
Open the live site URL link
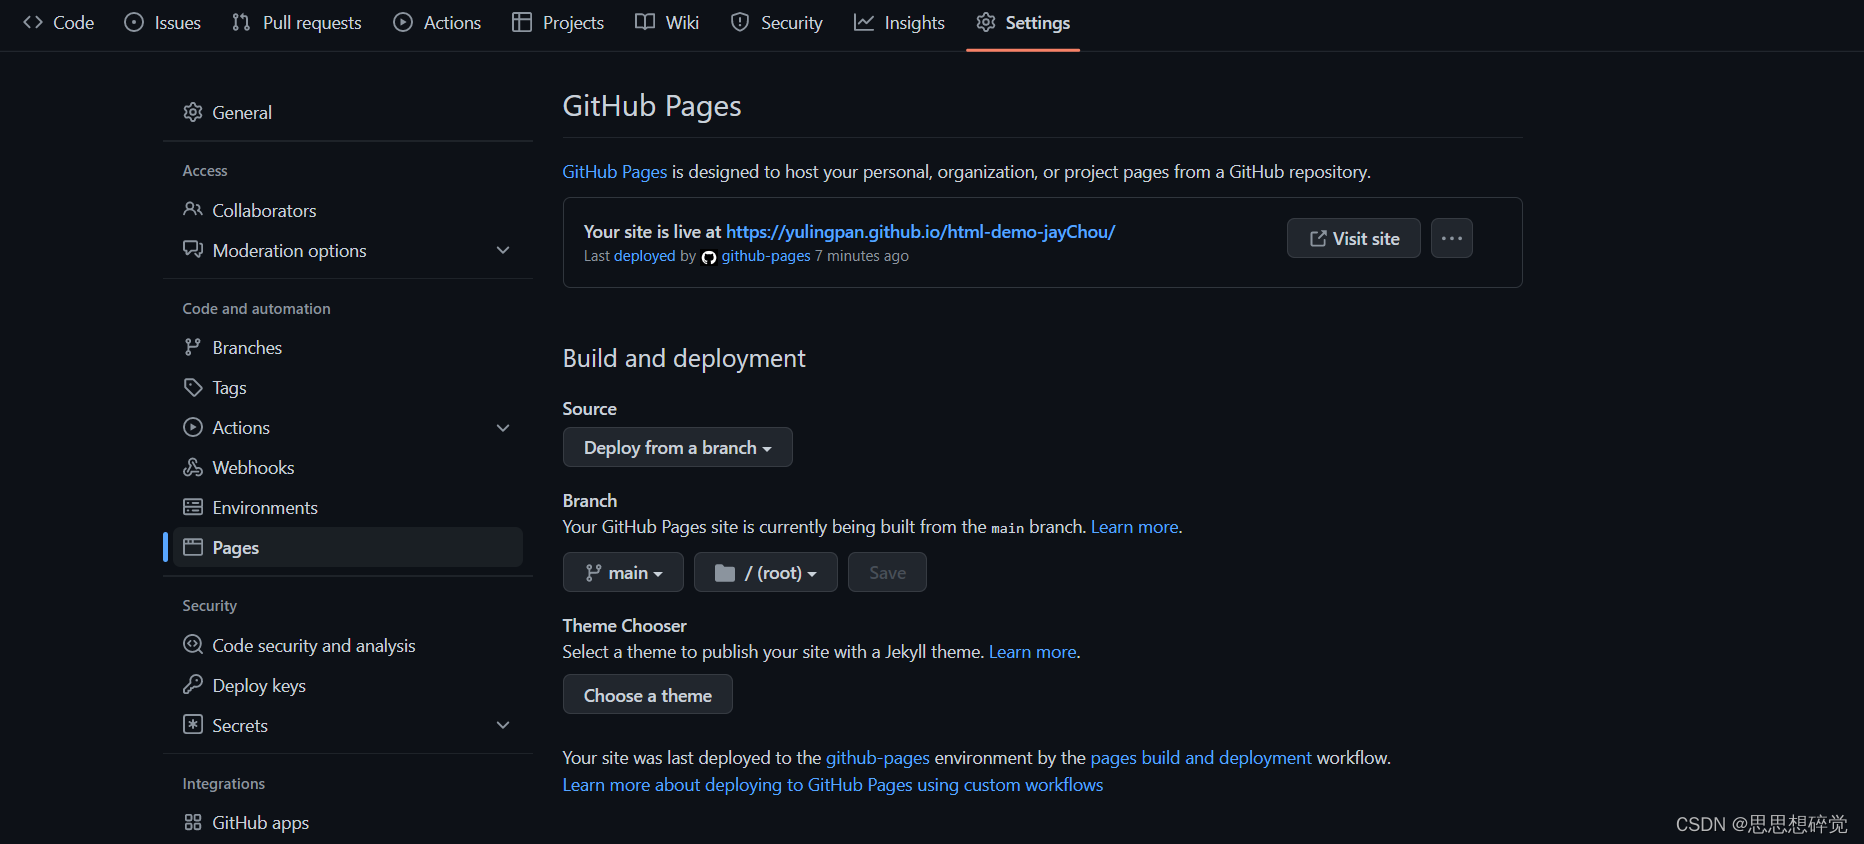920,231
